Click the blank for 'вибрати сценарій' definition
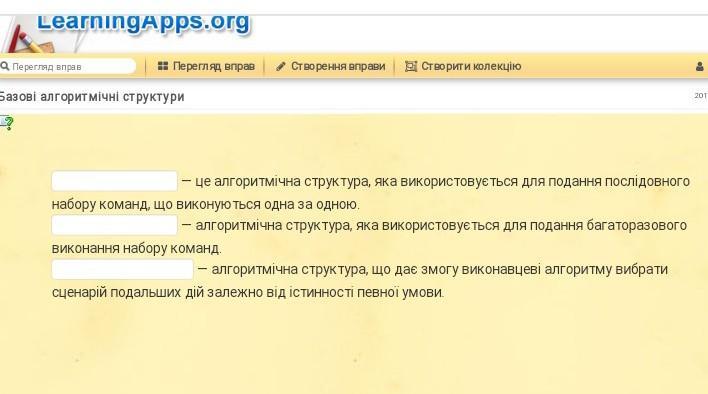This screenshot has width=708, height=394. 122,269
